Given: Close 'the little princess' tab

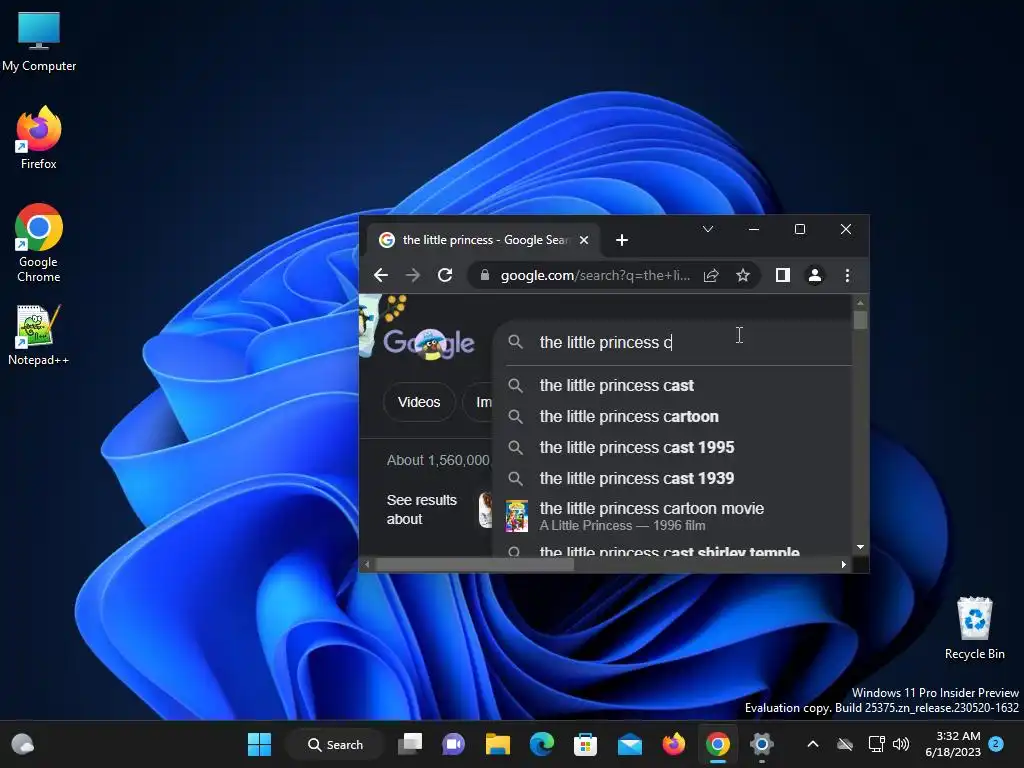Looking at the screenshot, I should [x=584, y=240].
